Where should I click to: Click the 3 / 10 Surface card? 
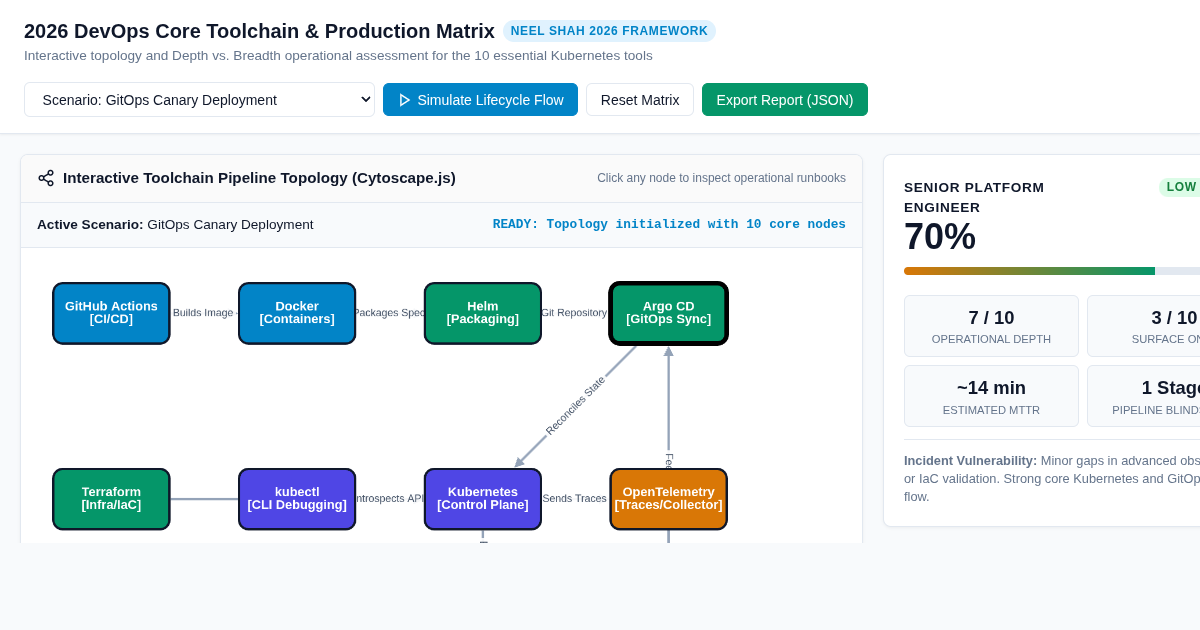click(x=1144, y=326)
